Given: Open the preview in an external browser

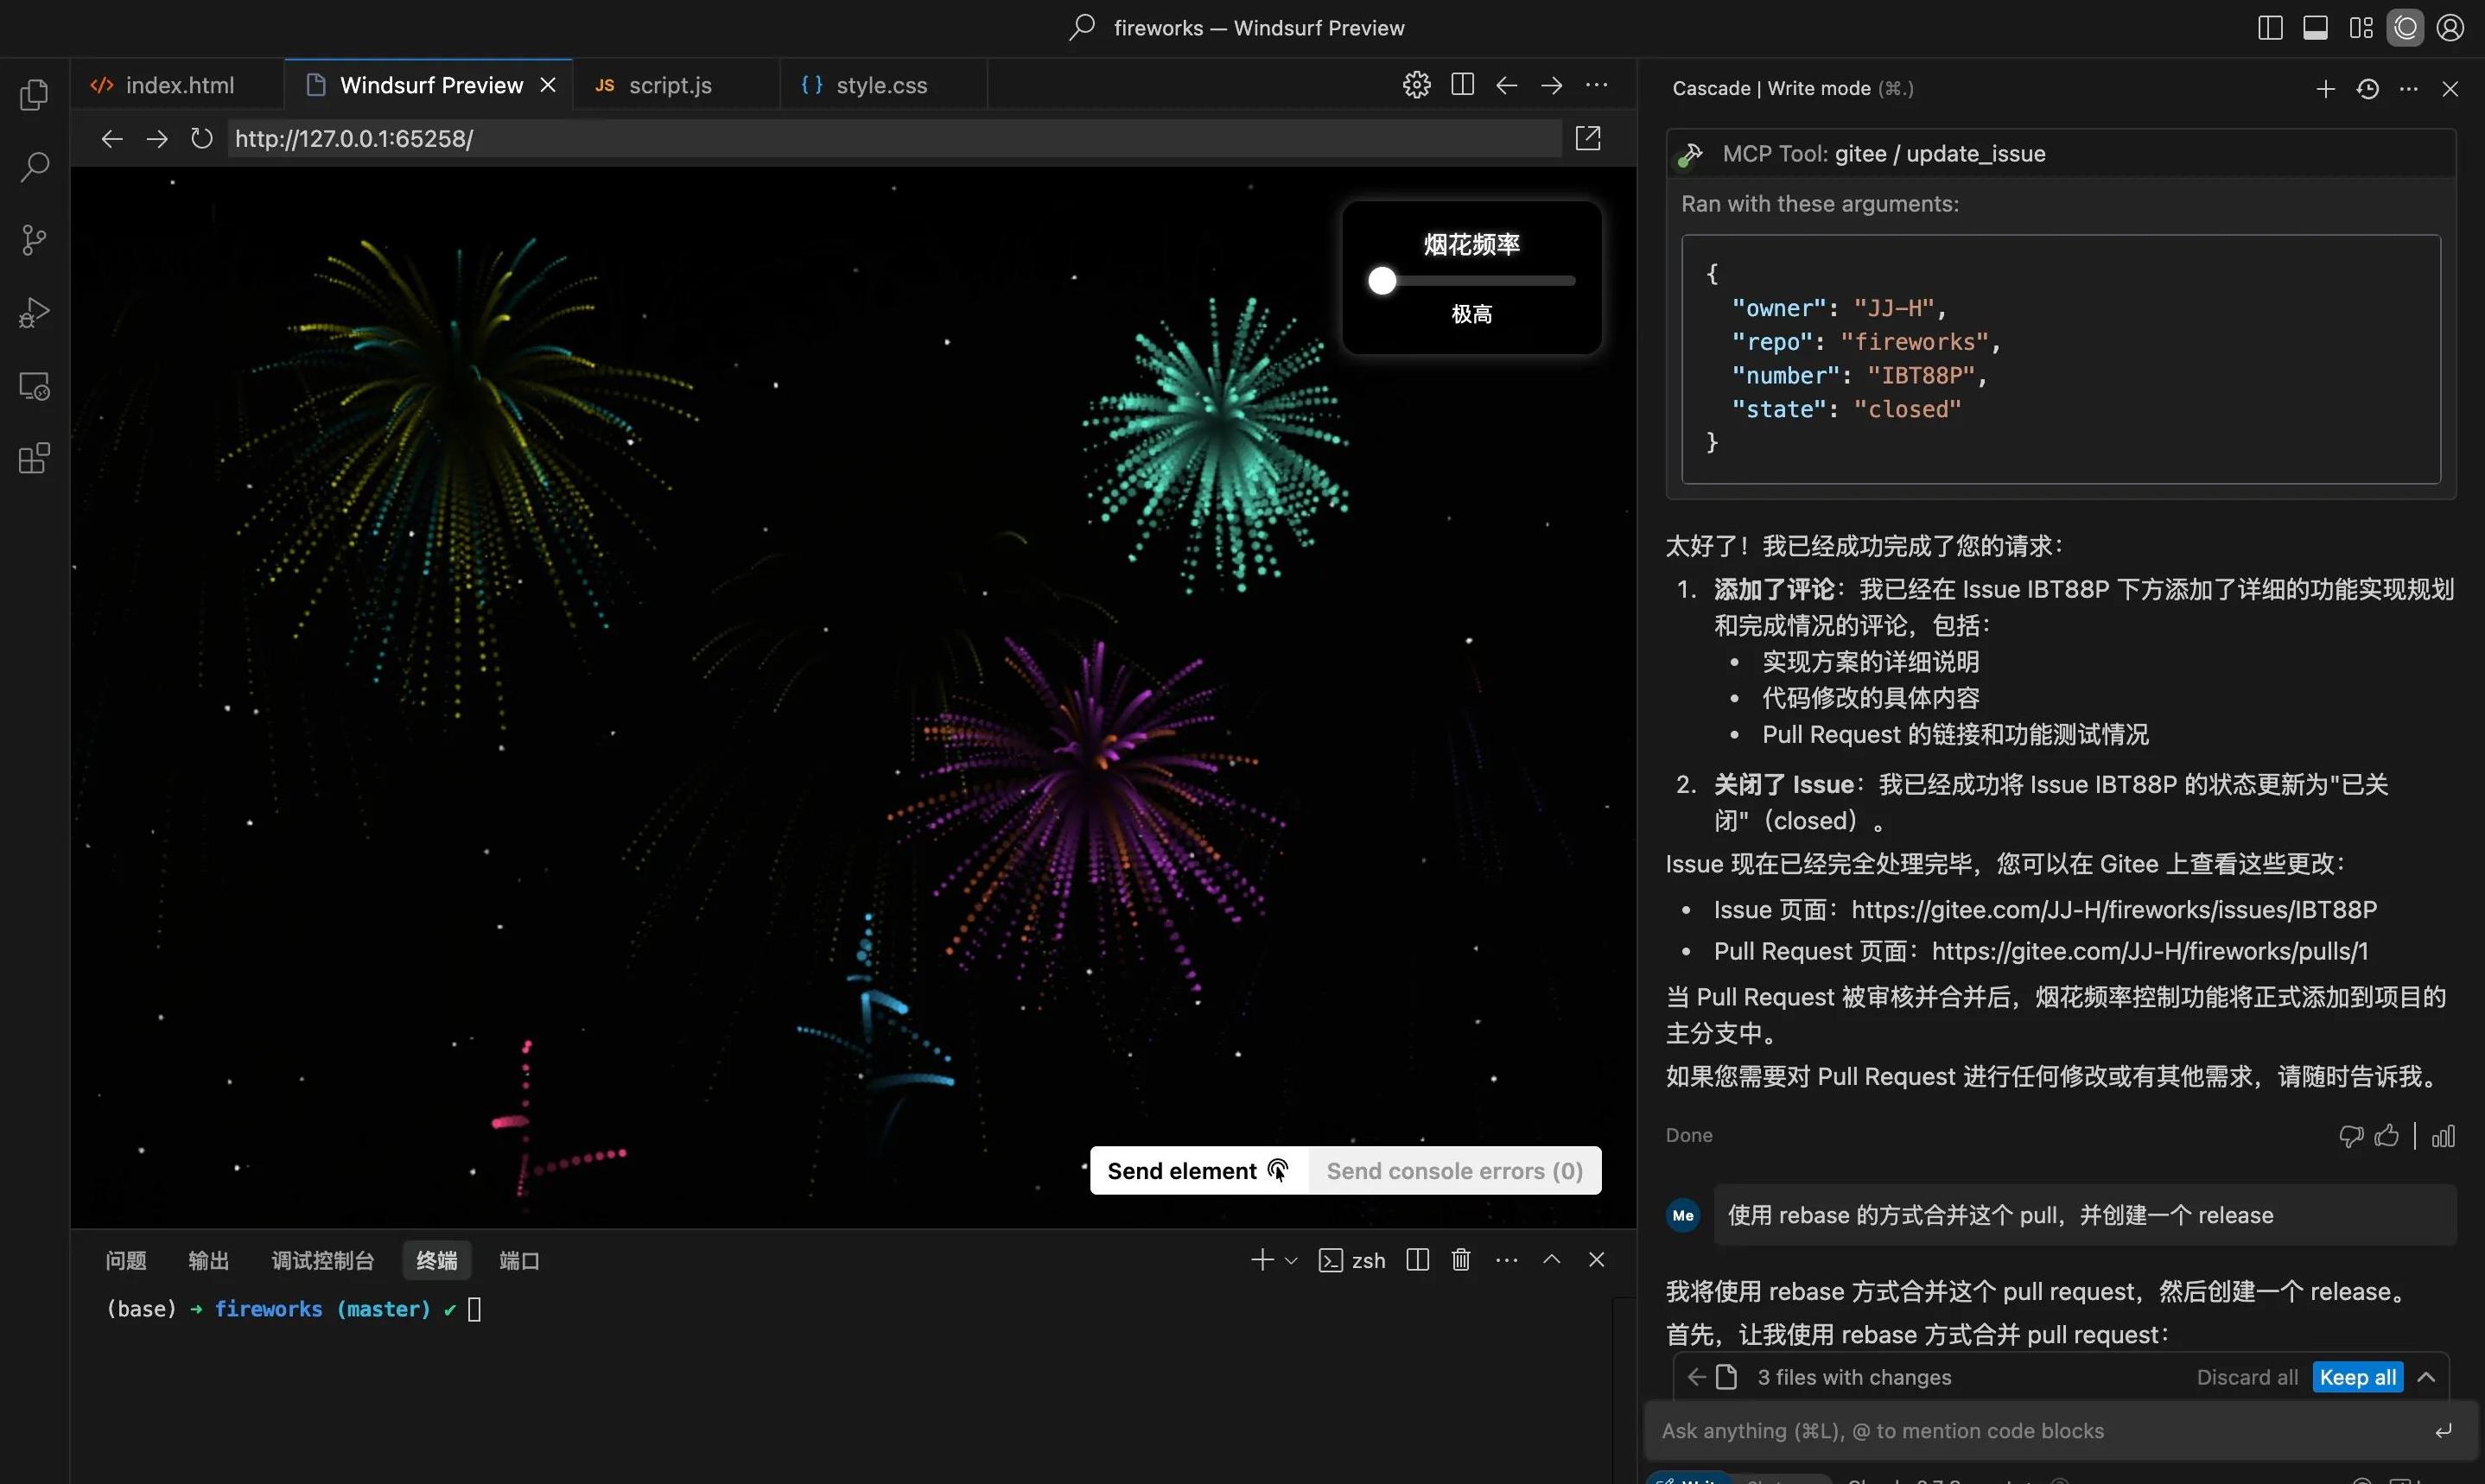Looking at the screenshot, I should (x=1588, y=138).
